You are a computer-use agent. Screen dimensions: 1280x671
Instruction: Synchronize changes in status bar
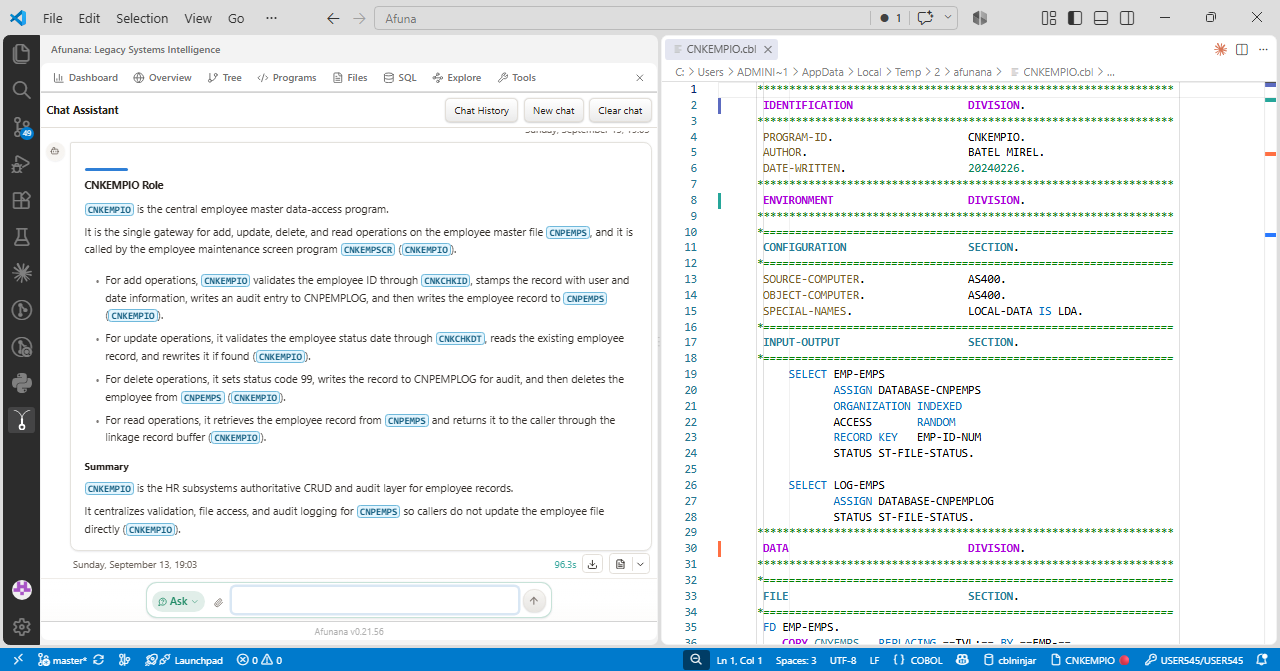tap(98, 660)
